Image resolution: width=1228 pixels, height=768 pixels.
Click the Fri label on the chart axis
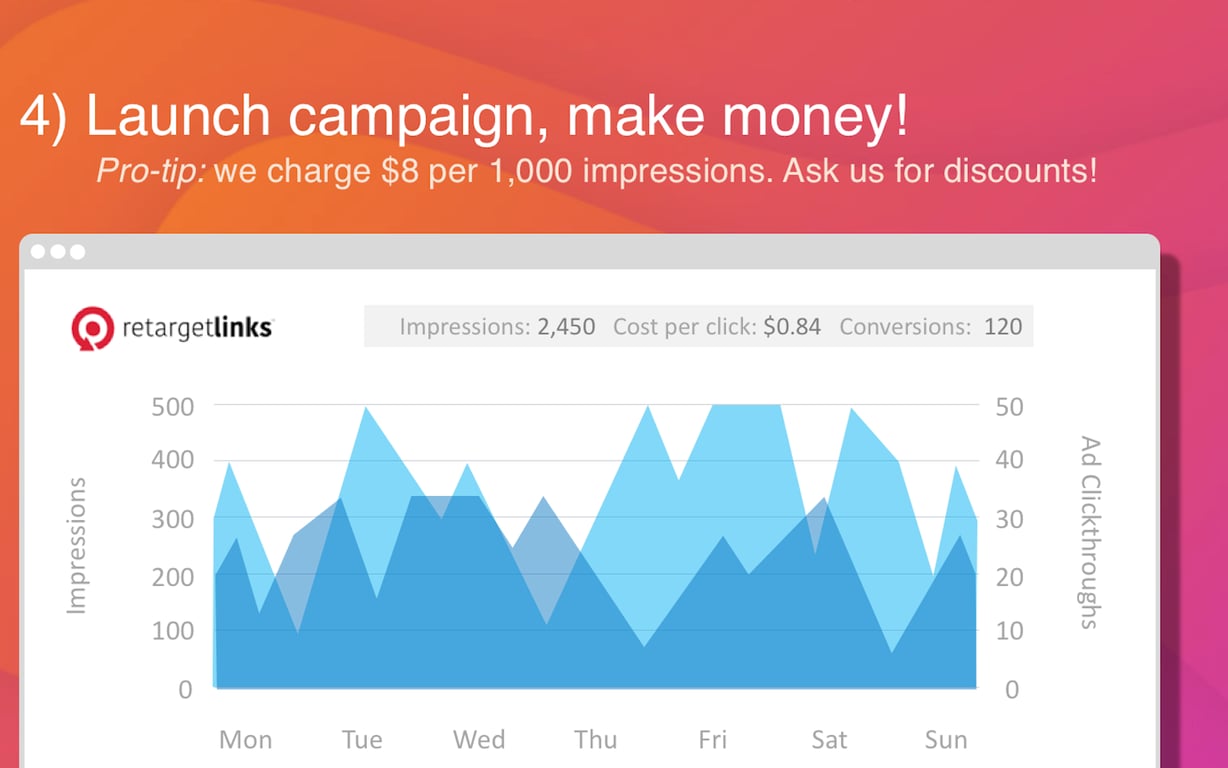712,739
